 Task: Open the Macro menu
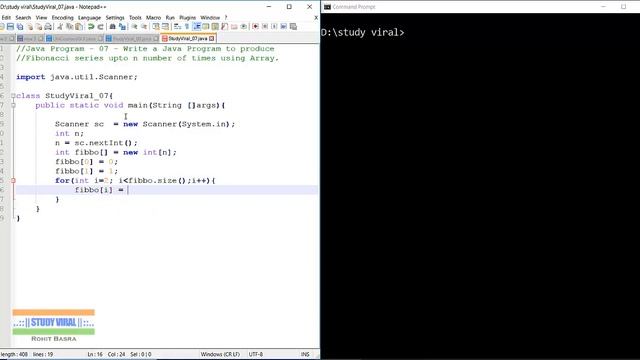153,18
